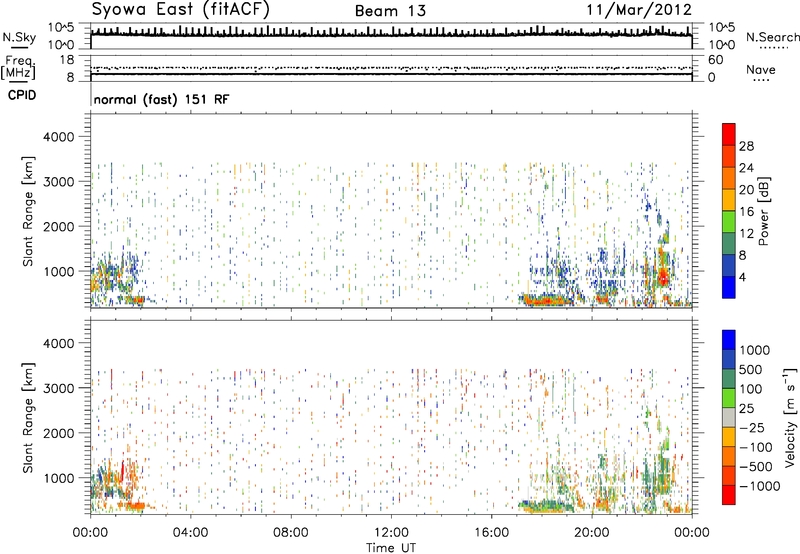Image resolution: width=800 pixels, height=554 pixels.
Task: Click the 'Syowa East (fitACF)' title
Action: [181, 10]
